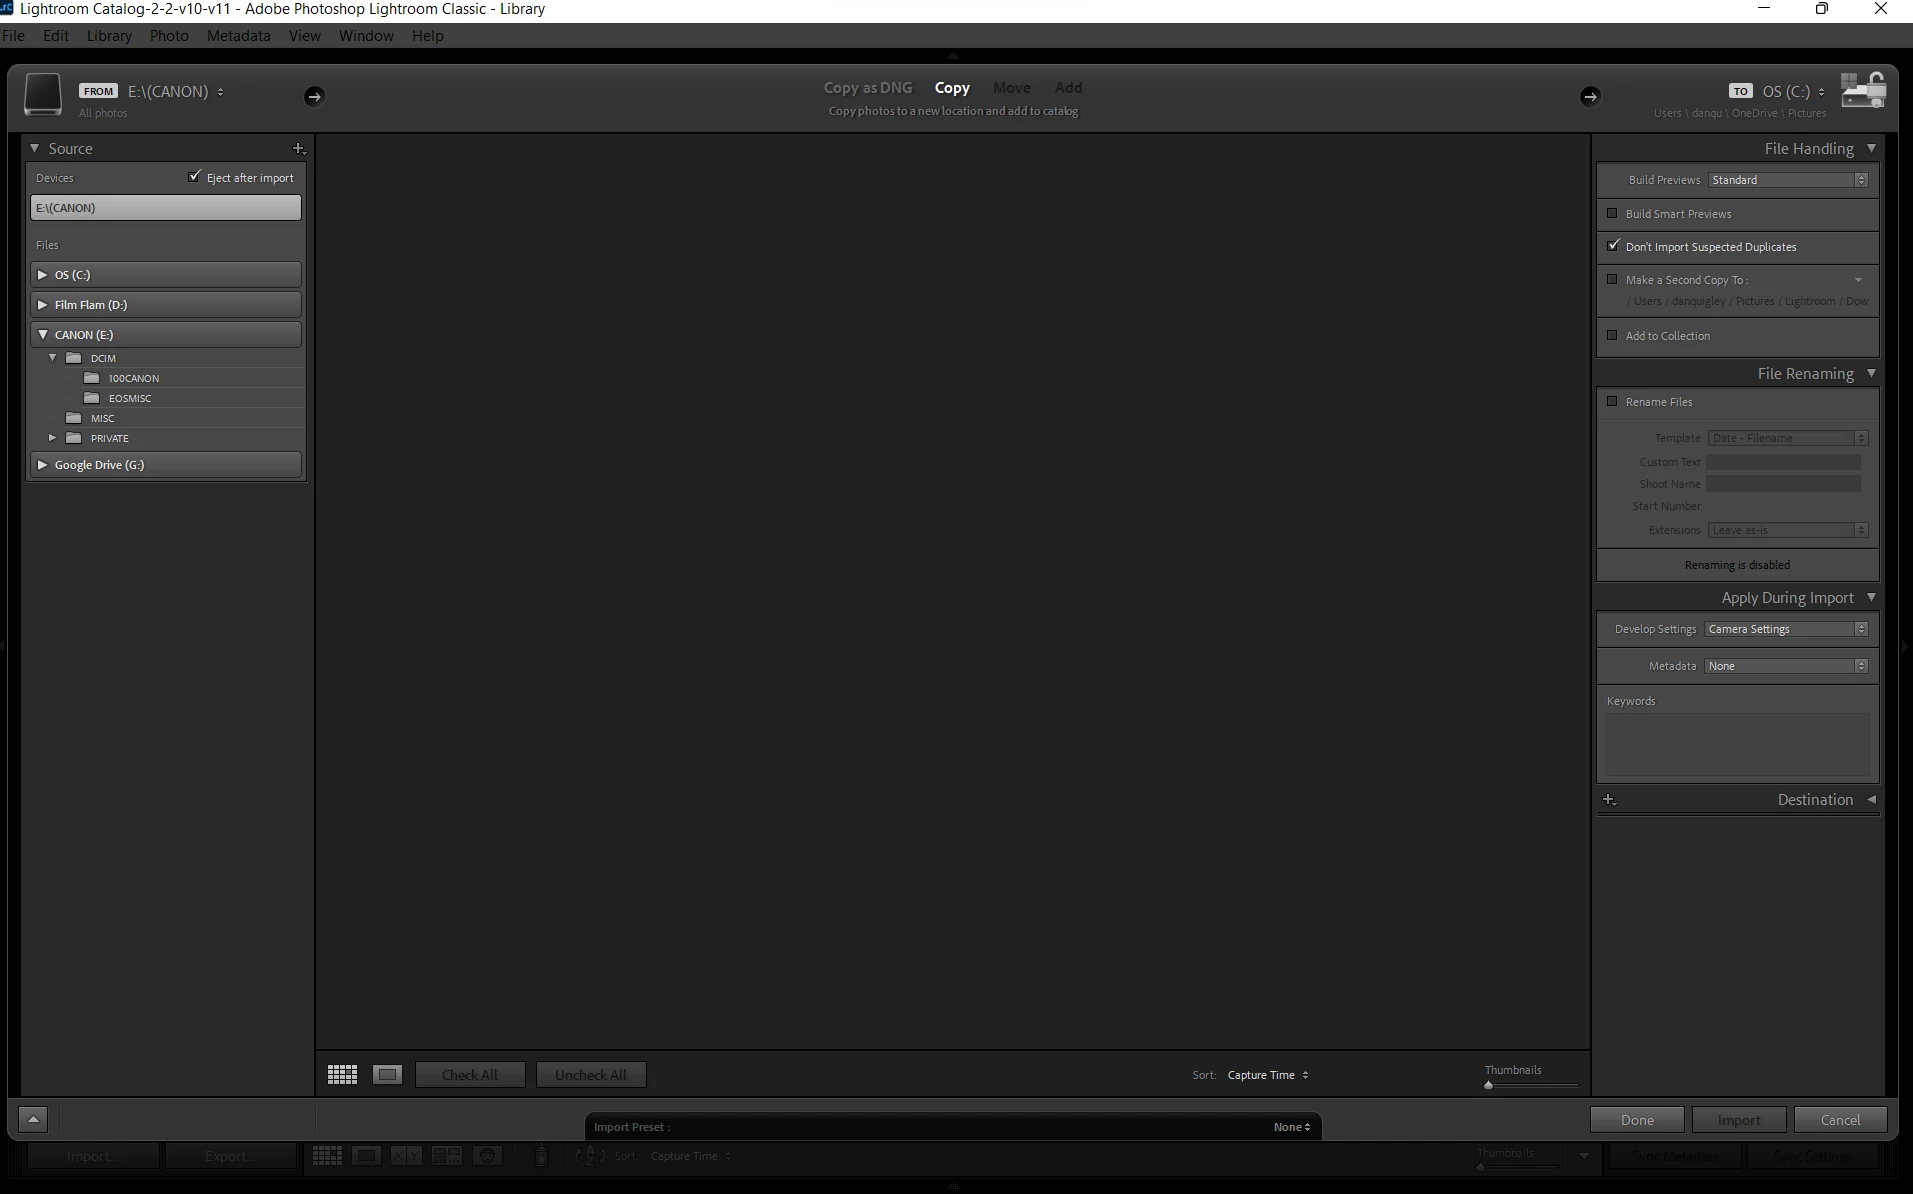Click the Done button
The height and width of the screenshot is (1194, 1913).
coord(1637,1119)
